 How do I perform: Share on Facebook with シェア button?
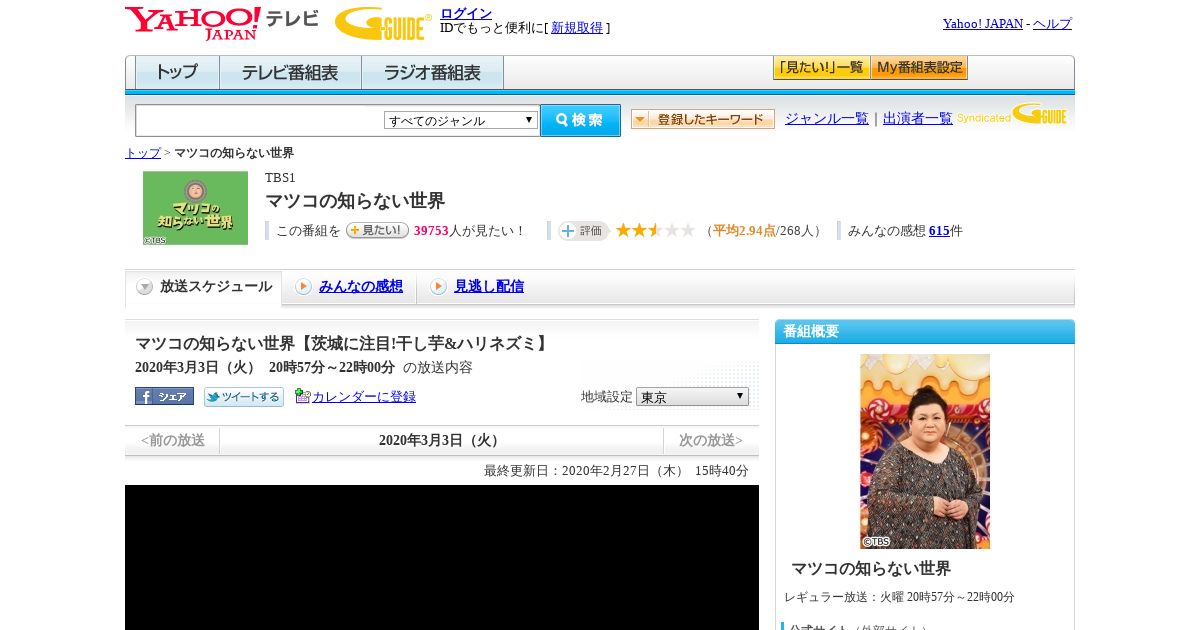(164, 396)
